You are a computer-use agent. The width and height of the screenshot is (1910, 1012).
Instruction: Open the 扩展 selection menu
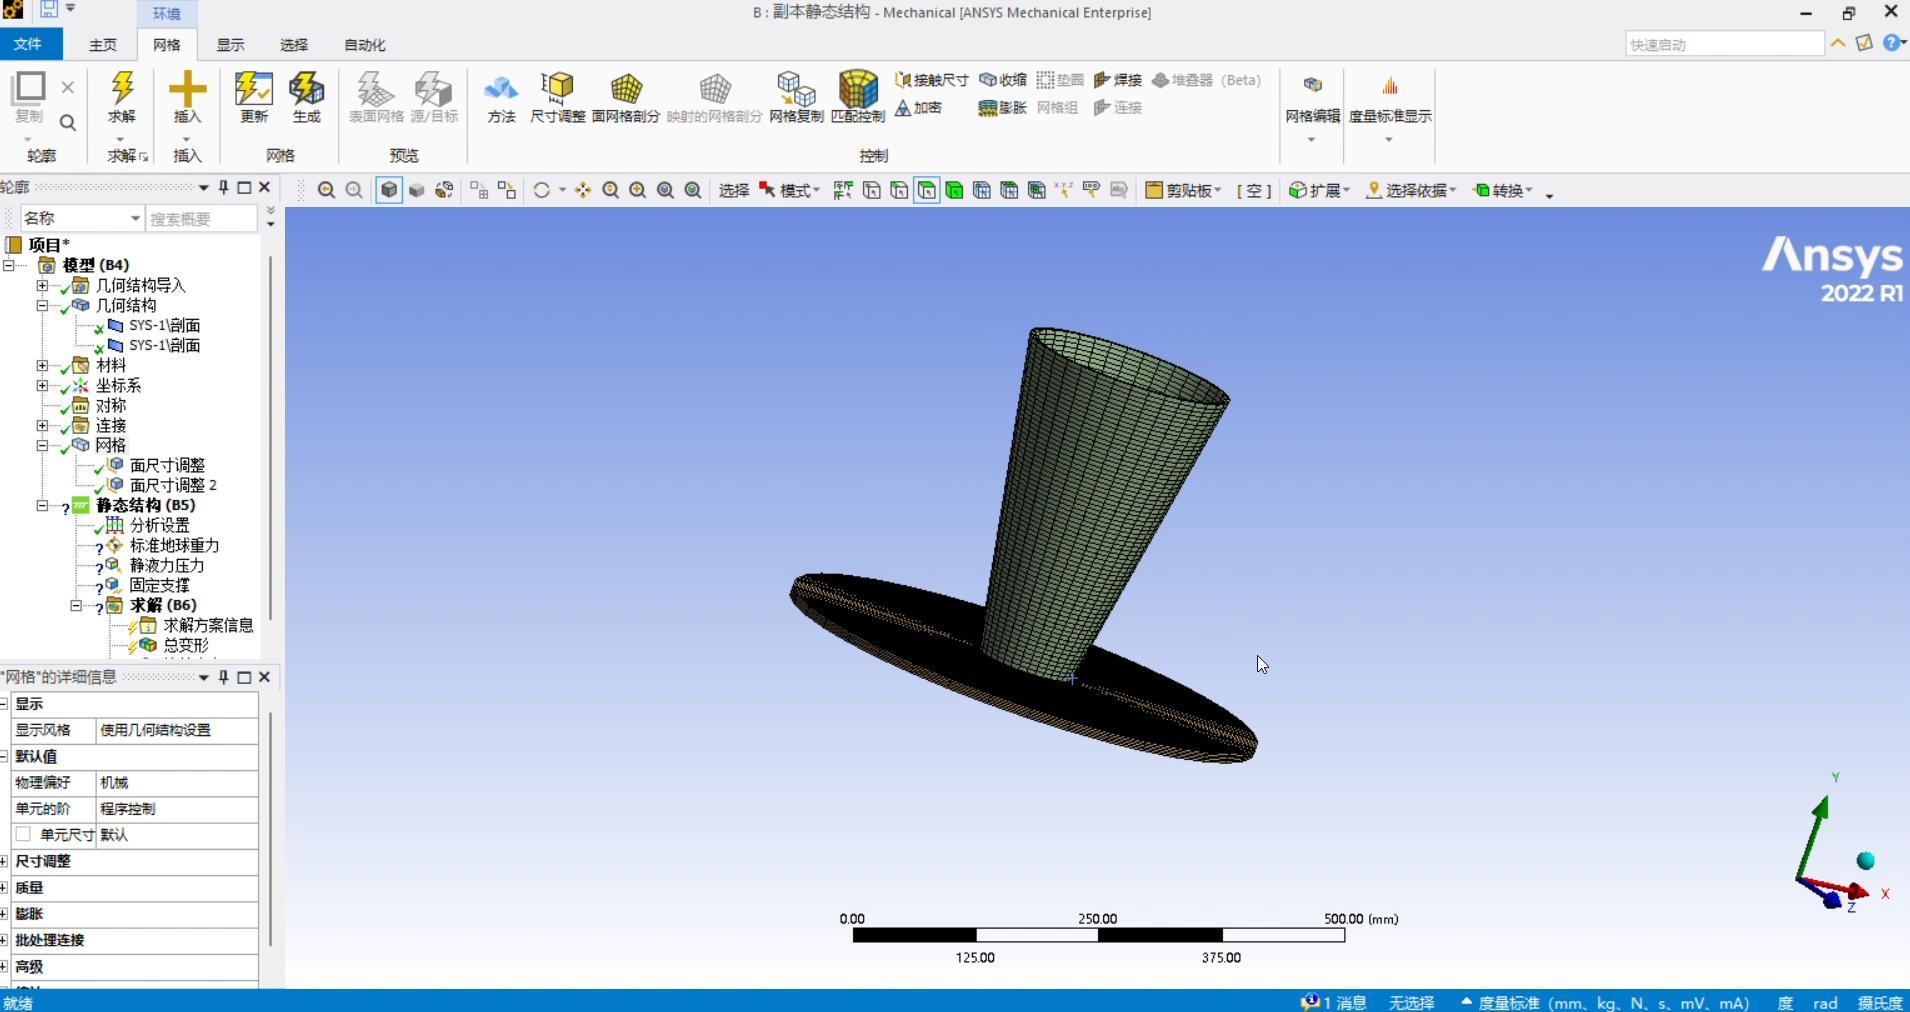click(1320, 190)
